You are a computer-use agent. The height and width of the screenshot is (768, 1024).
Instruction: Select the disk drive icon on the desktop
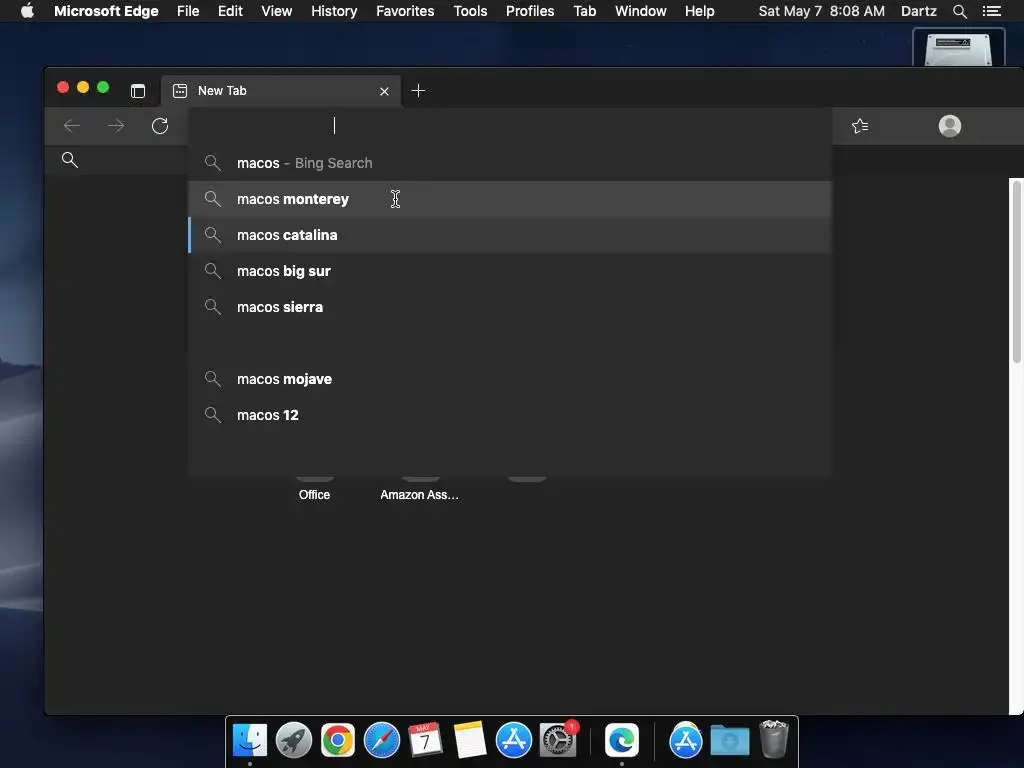click(x=959, y=48)
